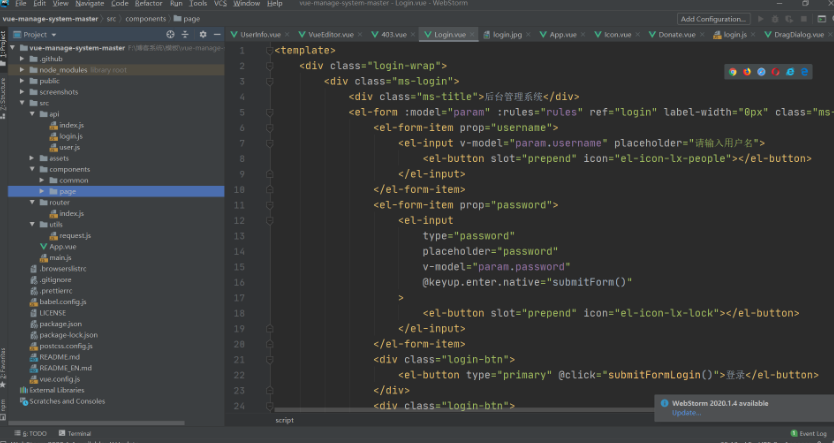Open Edge browser preview icon
Image resolution: width=834 pixels, height=443 pixels.
point(804,72)
